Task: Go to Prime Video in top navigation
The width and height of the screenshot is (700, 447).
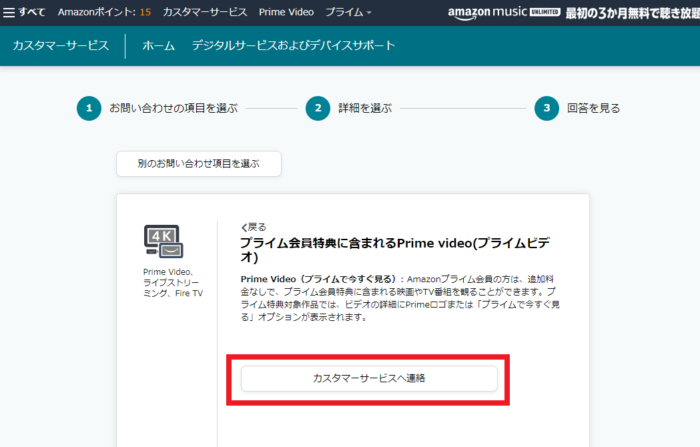Action: point(286,12)
